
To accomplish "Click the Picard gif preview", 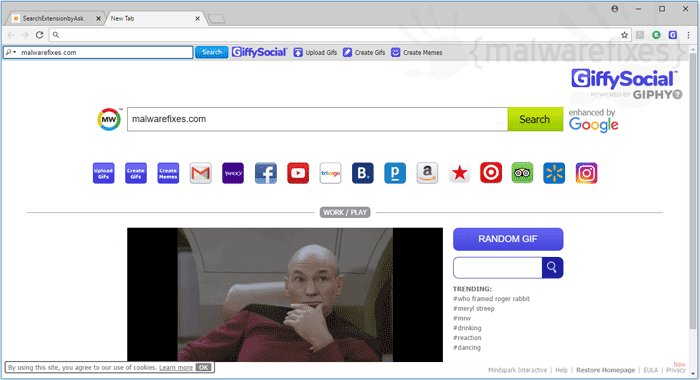I will 285,295.
